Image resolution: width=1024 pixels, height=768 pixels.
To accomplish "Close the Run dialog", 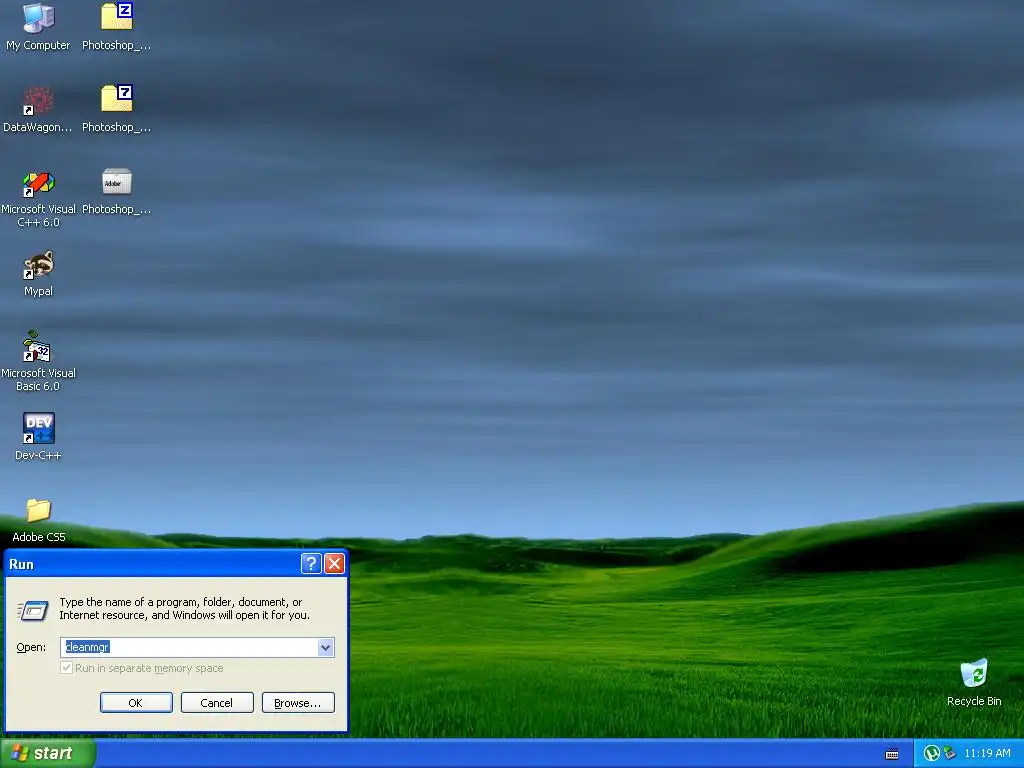I will click(334, 564).
